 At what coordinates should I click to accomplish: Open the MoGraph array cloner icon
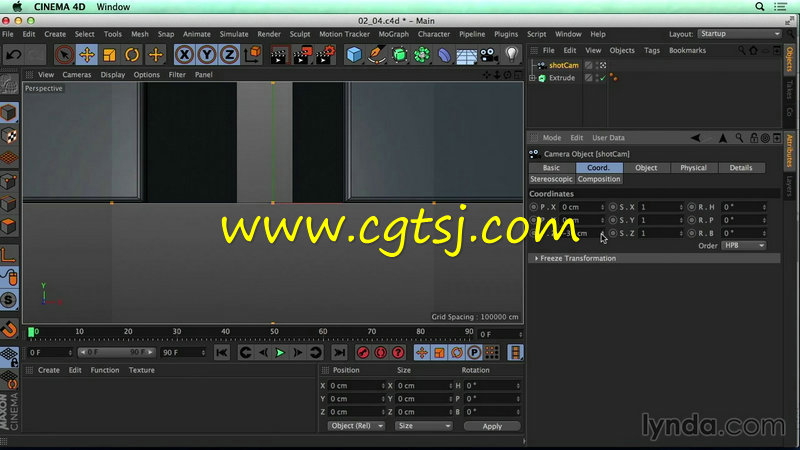[422, 55]
